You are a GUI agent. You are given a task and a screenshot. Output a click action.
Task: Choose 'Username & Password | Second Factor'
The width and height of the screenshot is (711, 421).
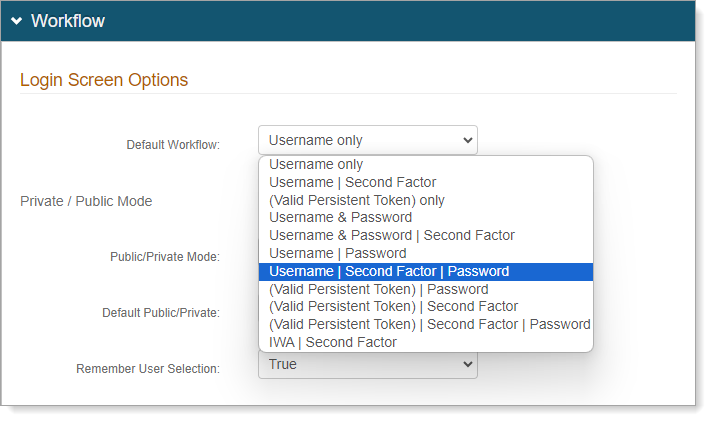pos(391,236)
